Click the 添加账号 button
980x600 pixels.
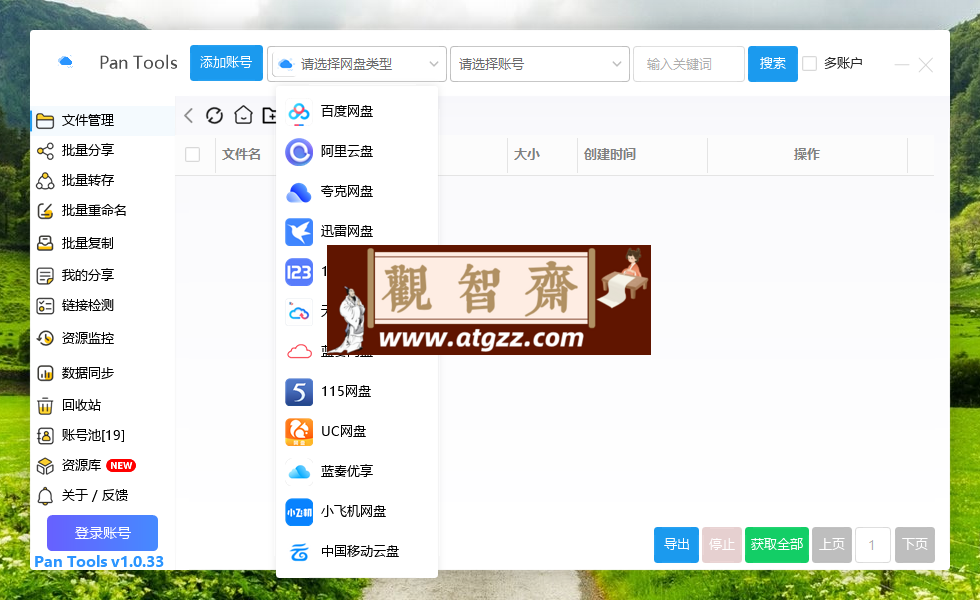click(226, 62)
